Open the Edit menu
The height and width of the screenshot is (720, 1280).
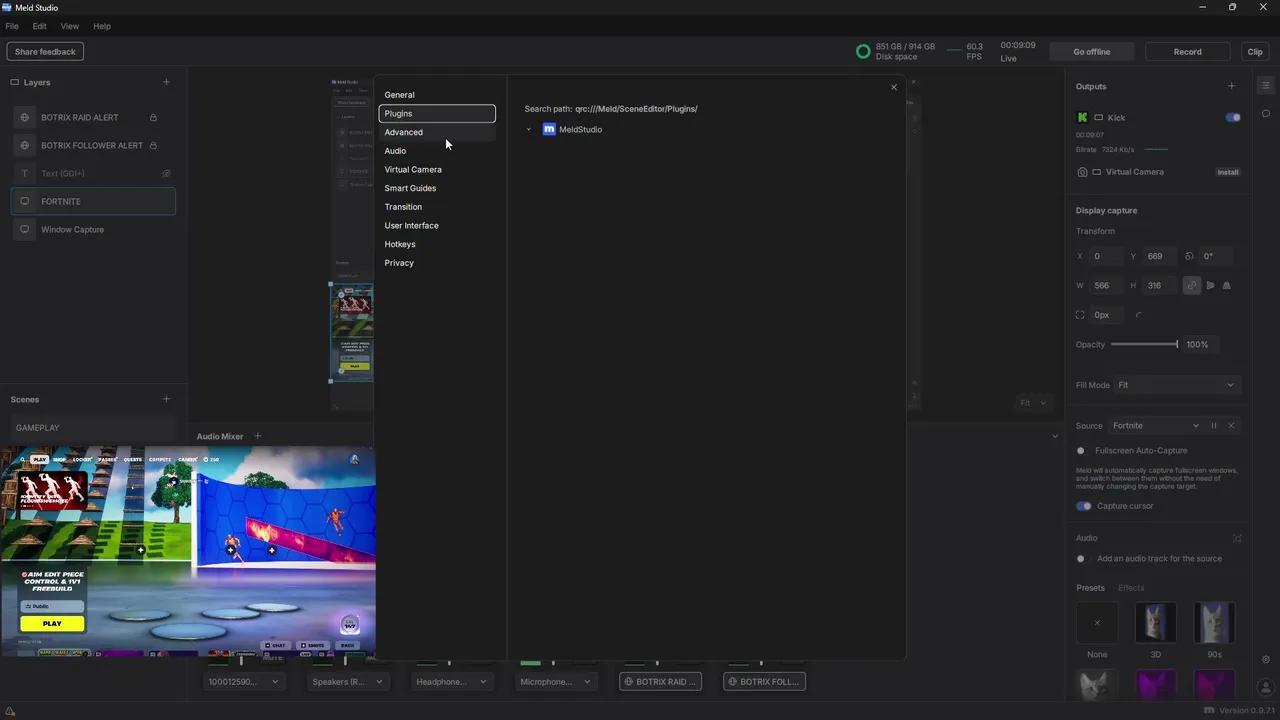pos(40,26)
